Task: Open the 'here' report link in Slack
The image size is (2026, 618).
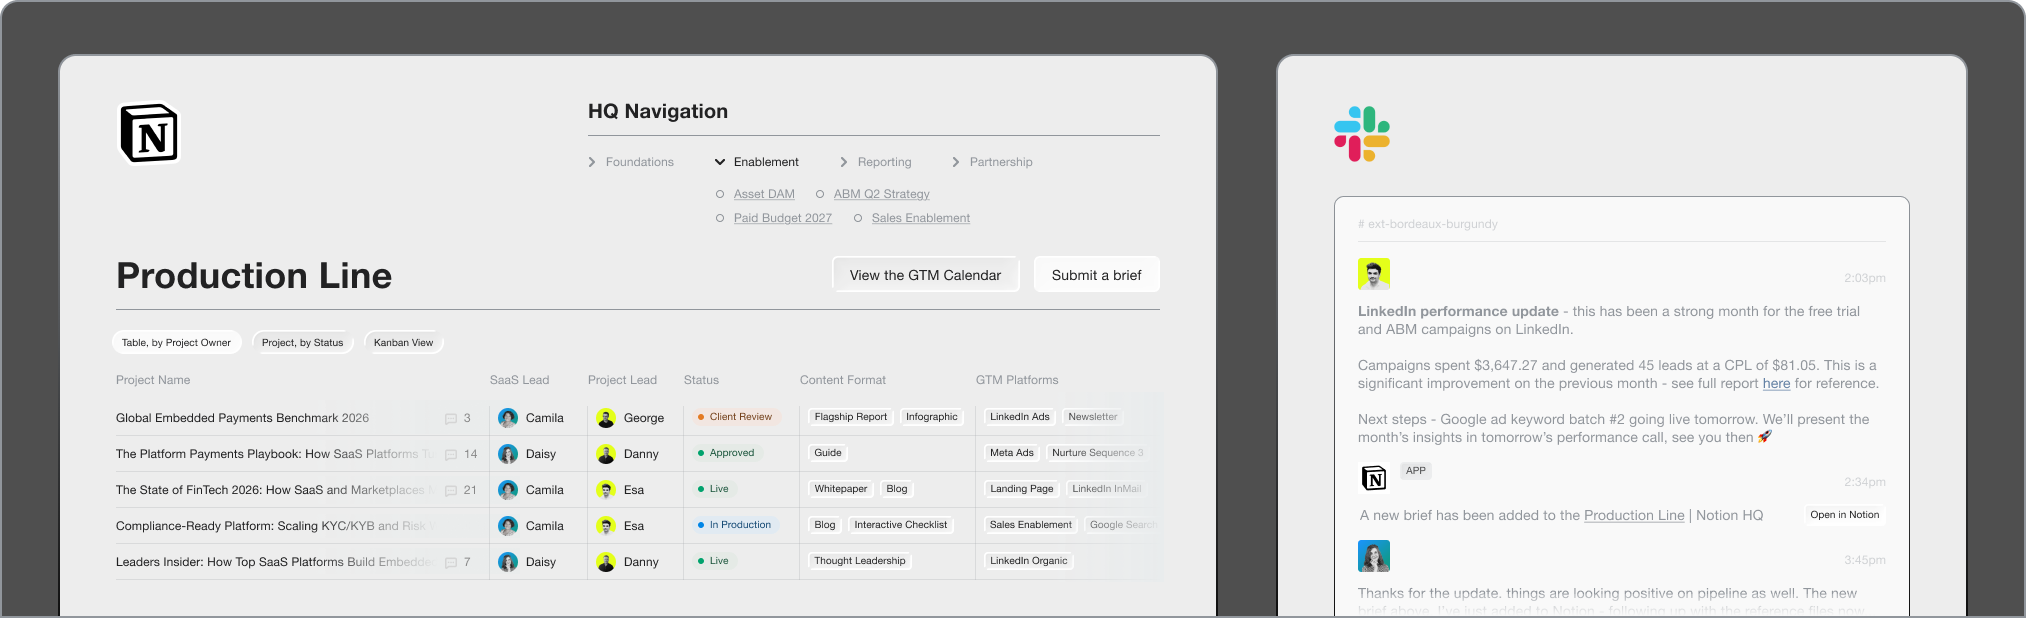Action: coord(1776,383)
